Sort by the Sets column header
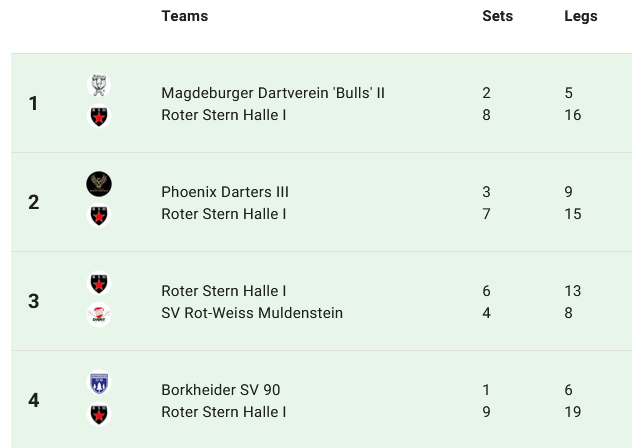Screen dimensions: 632x448 (497, 16)
